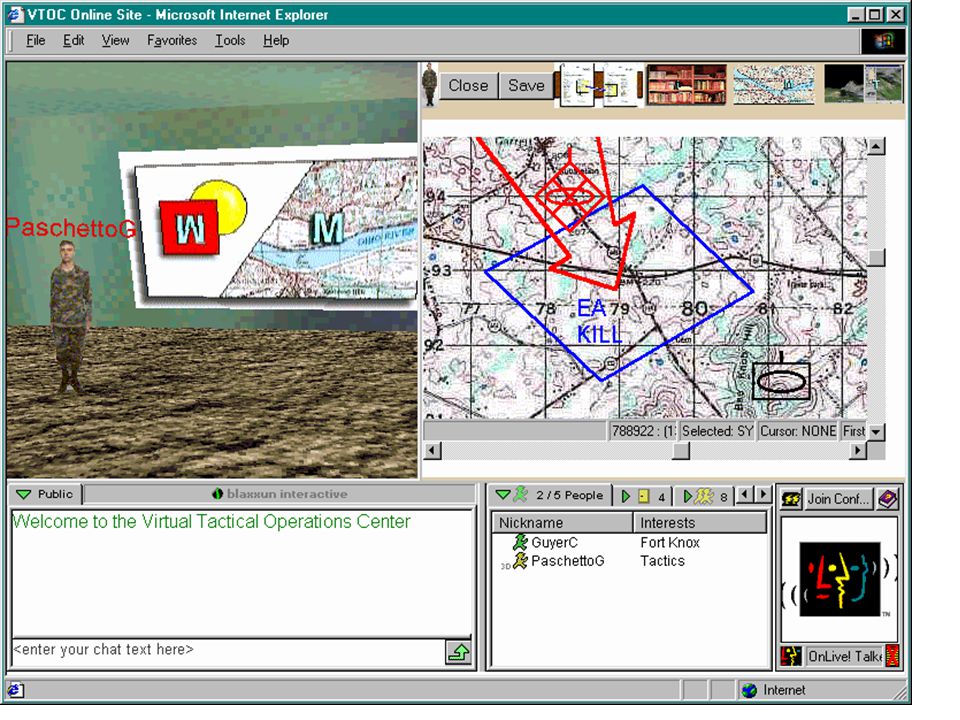The width and height of the screenshot is (960, 720).
Task: Select PaschettoG in the people list
Action: [x=568, y=561]
